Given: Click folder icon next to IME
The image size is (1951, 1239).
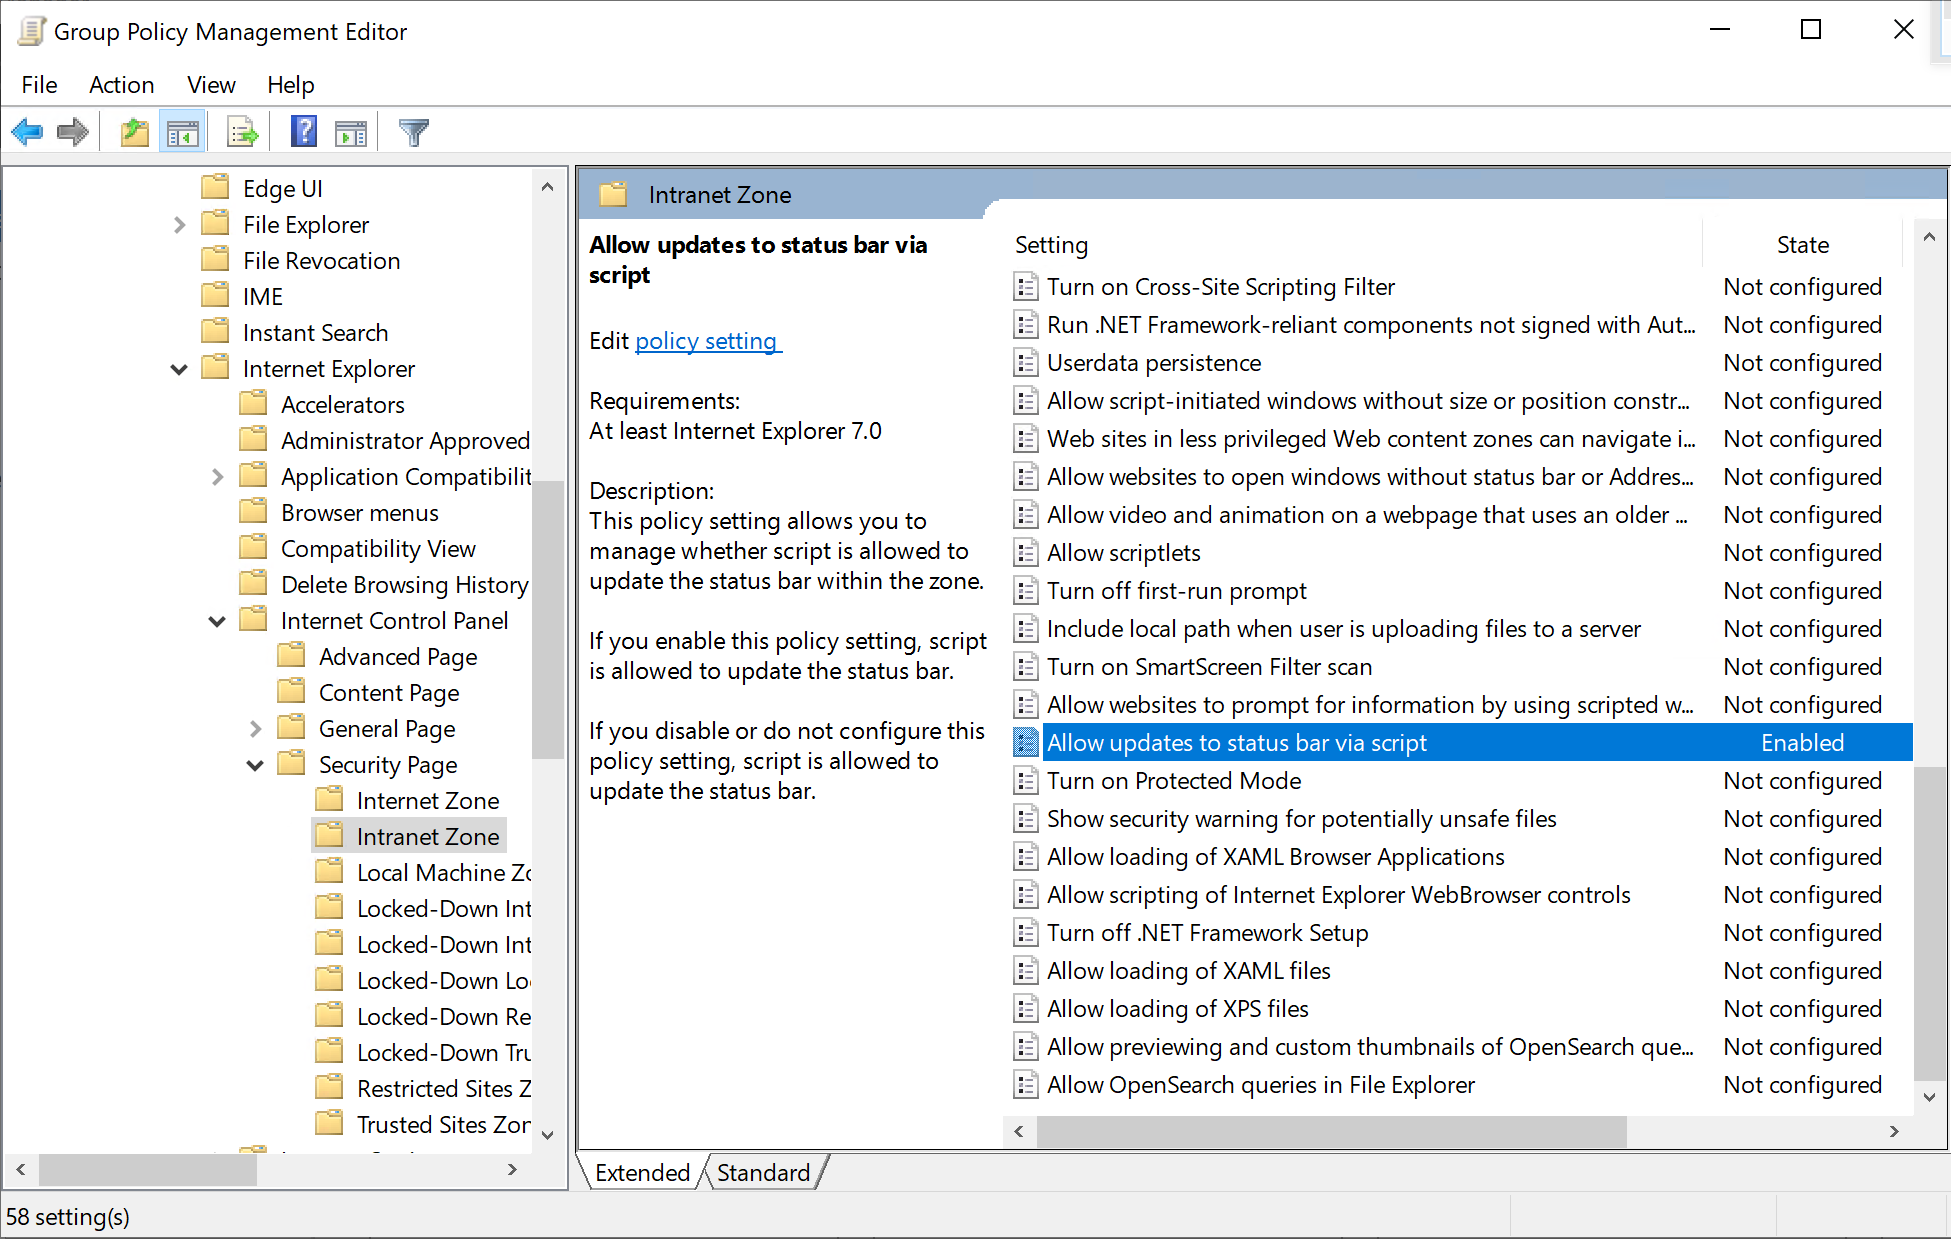Looking at the screenshot, I should (215, 296).
